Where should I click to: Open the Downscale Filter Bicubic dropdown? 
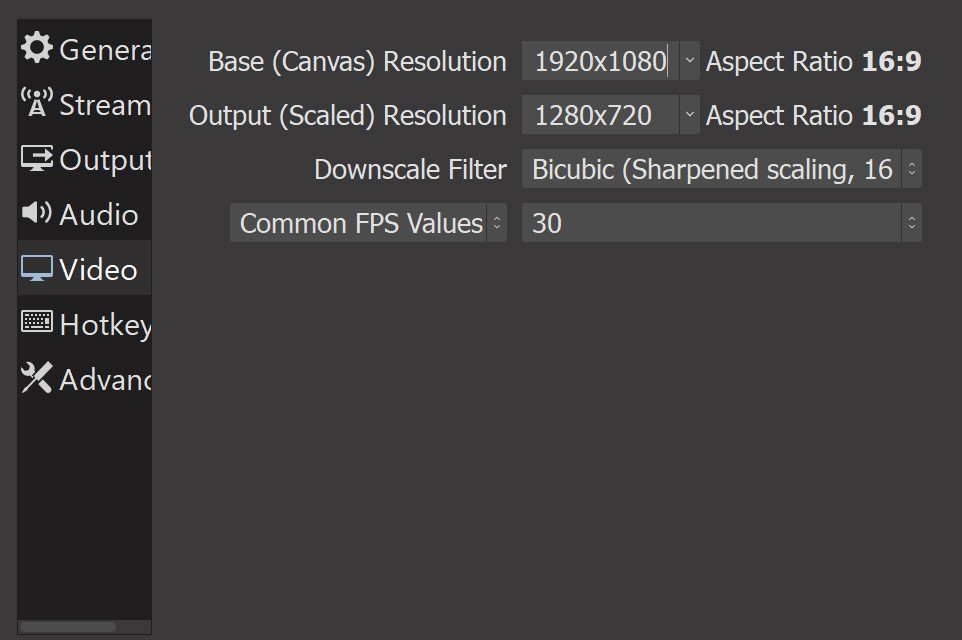pyautogui.click(x=720, y=169)
